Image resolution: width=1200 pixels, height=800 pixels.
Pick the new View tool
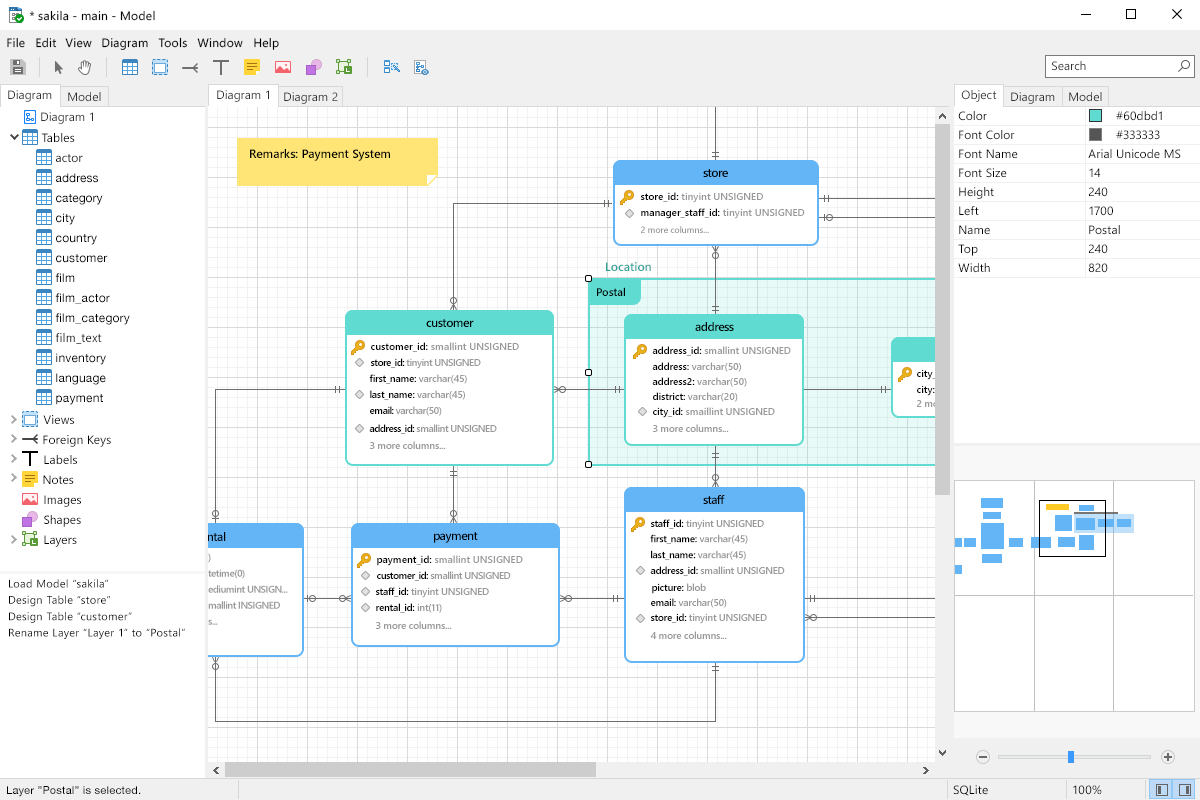160,67
